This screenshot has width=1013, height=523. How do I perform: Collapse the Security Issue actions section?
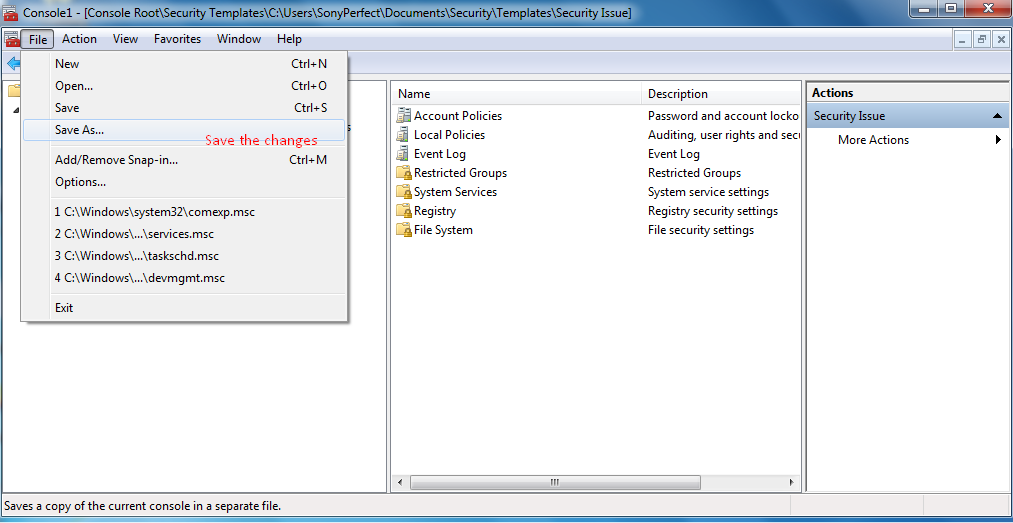pyautogui.click(x=997, y=116)
